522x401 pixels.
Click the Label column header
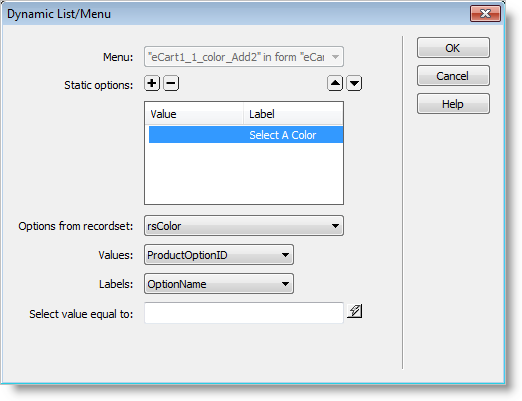point(293,114)
